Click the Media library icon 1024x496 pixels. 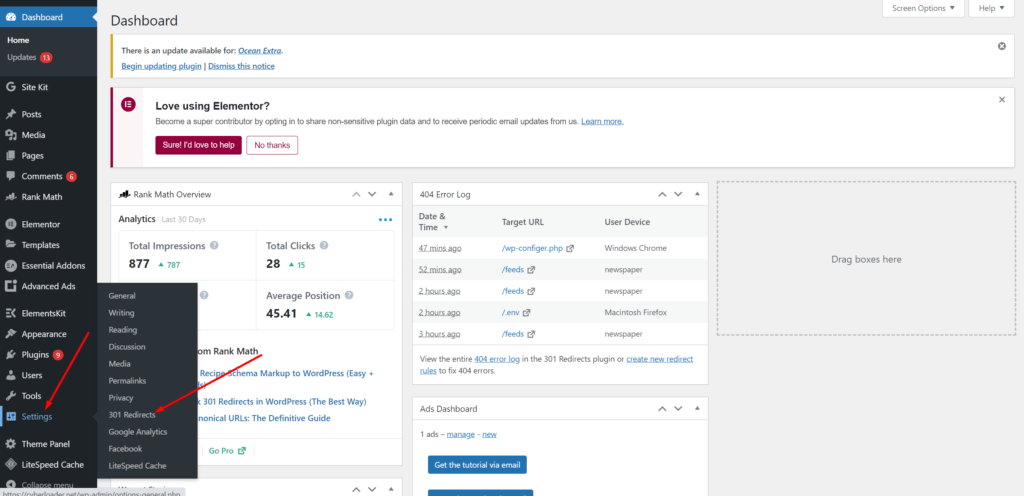tap(10, 135)
